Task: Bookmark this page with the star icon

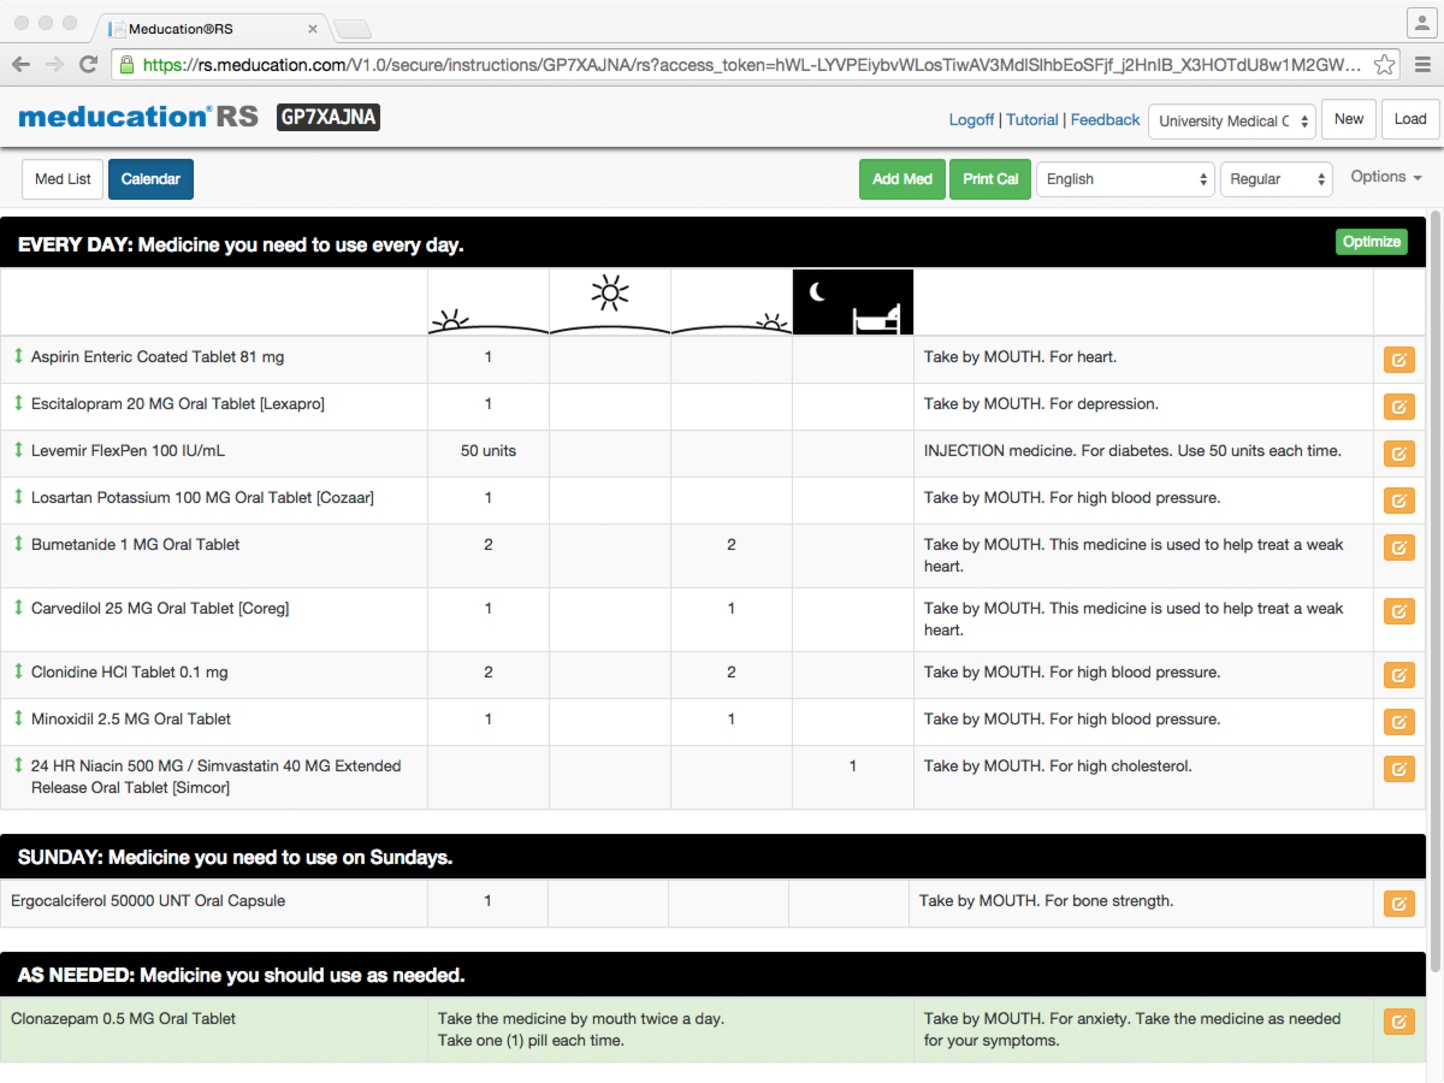Action: (1384, 65)
